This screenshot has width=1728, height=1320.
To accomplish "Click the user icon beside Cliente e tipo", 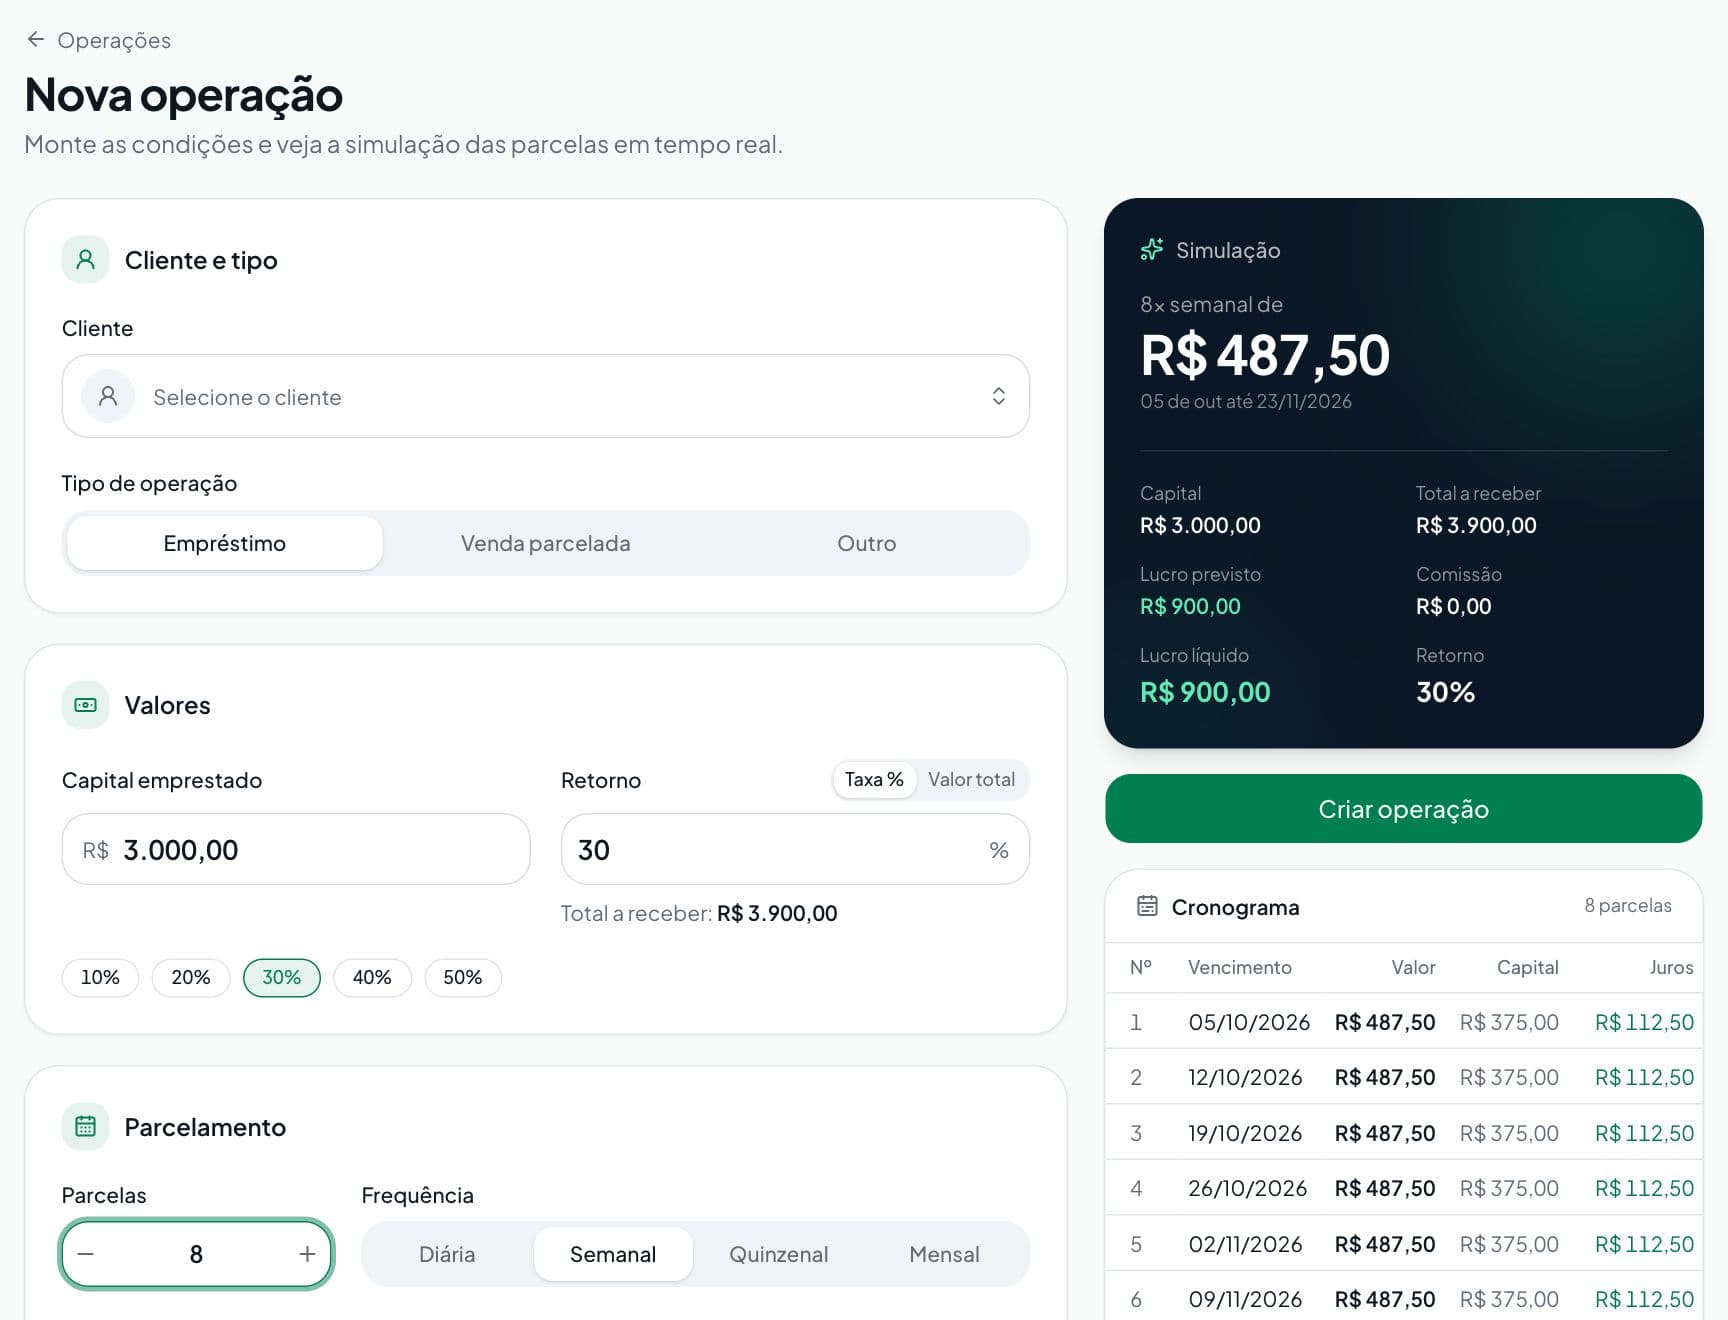I will [x=86, y=260].
